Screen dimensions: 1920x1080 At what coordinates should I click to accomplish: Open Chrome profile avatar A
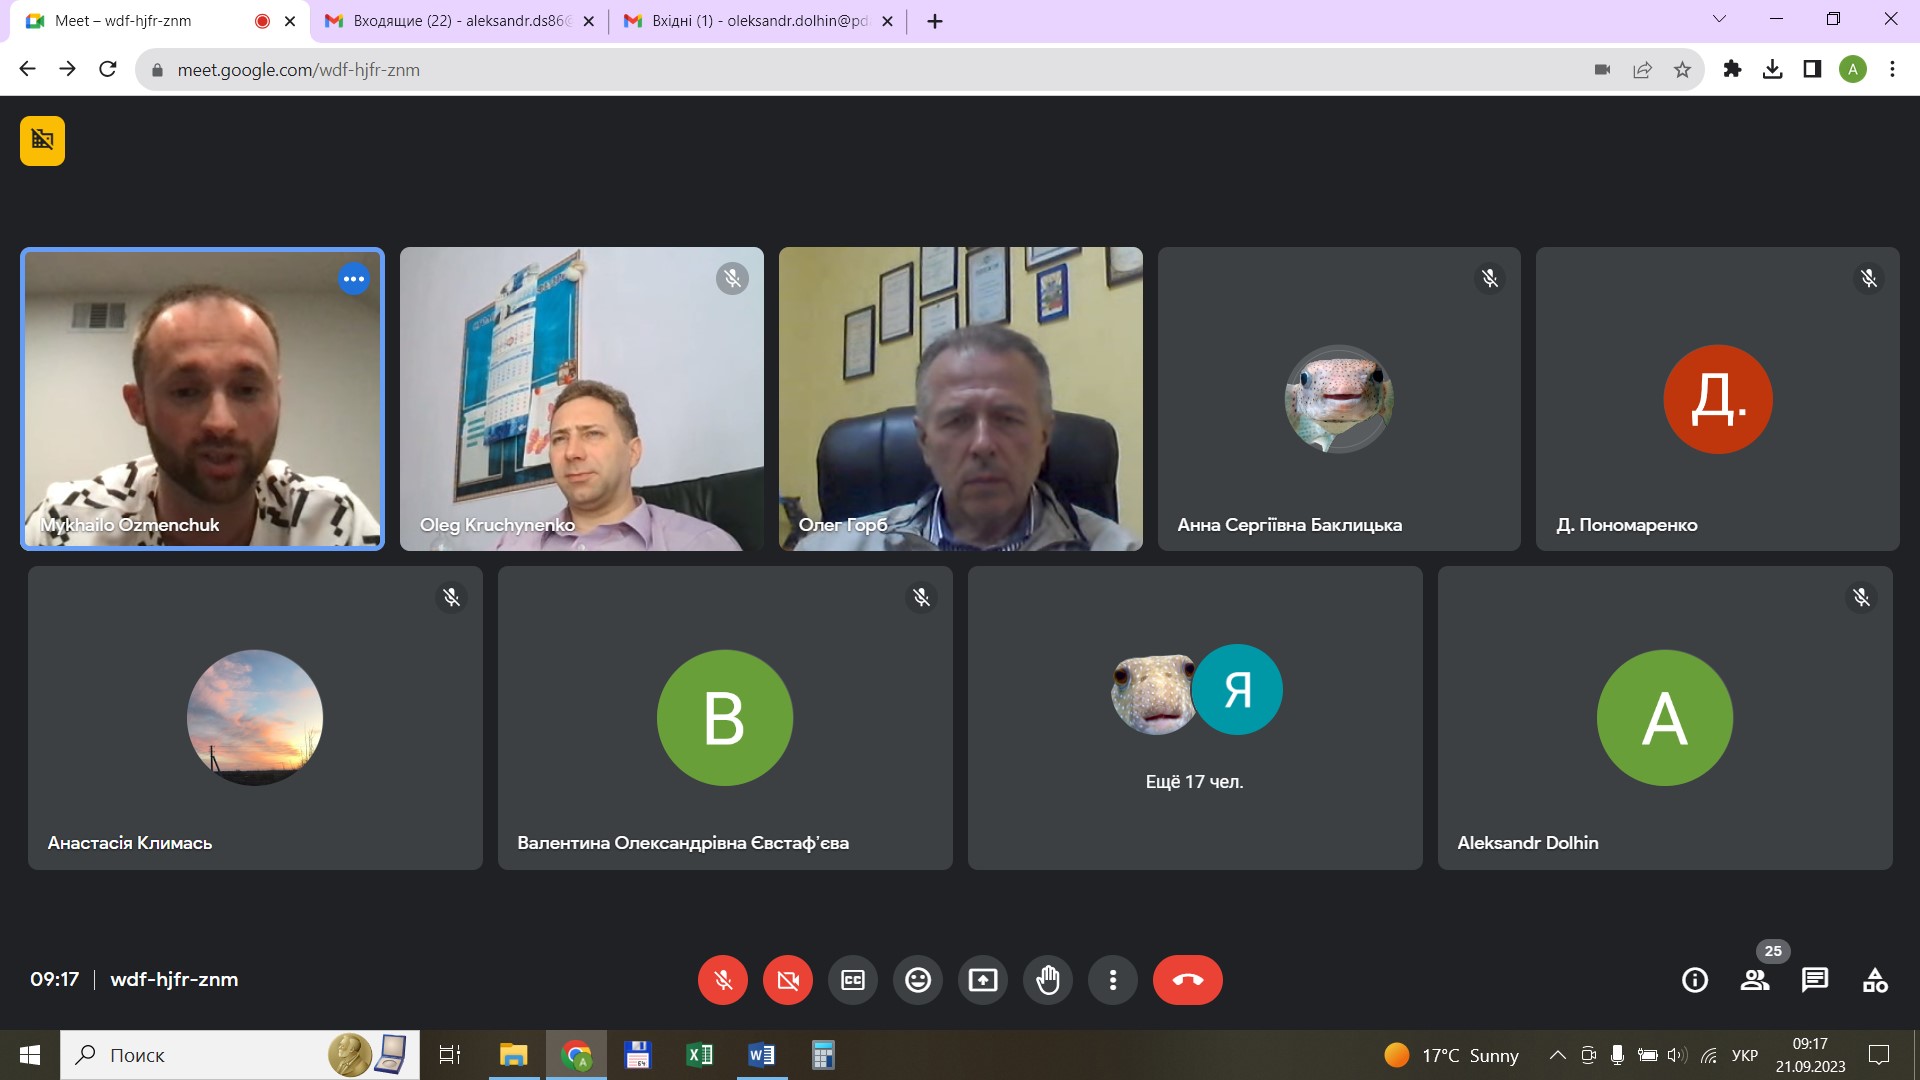coord(1853,69)
